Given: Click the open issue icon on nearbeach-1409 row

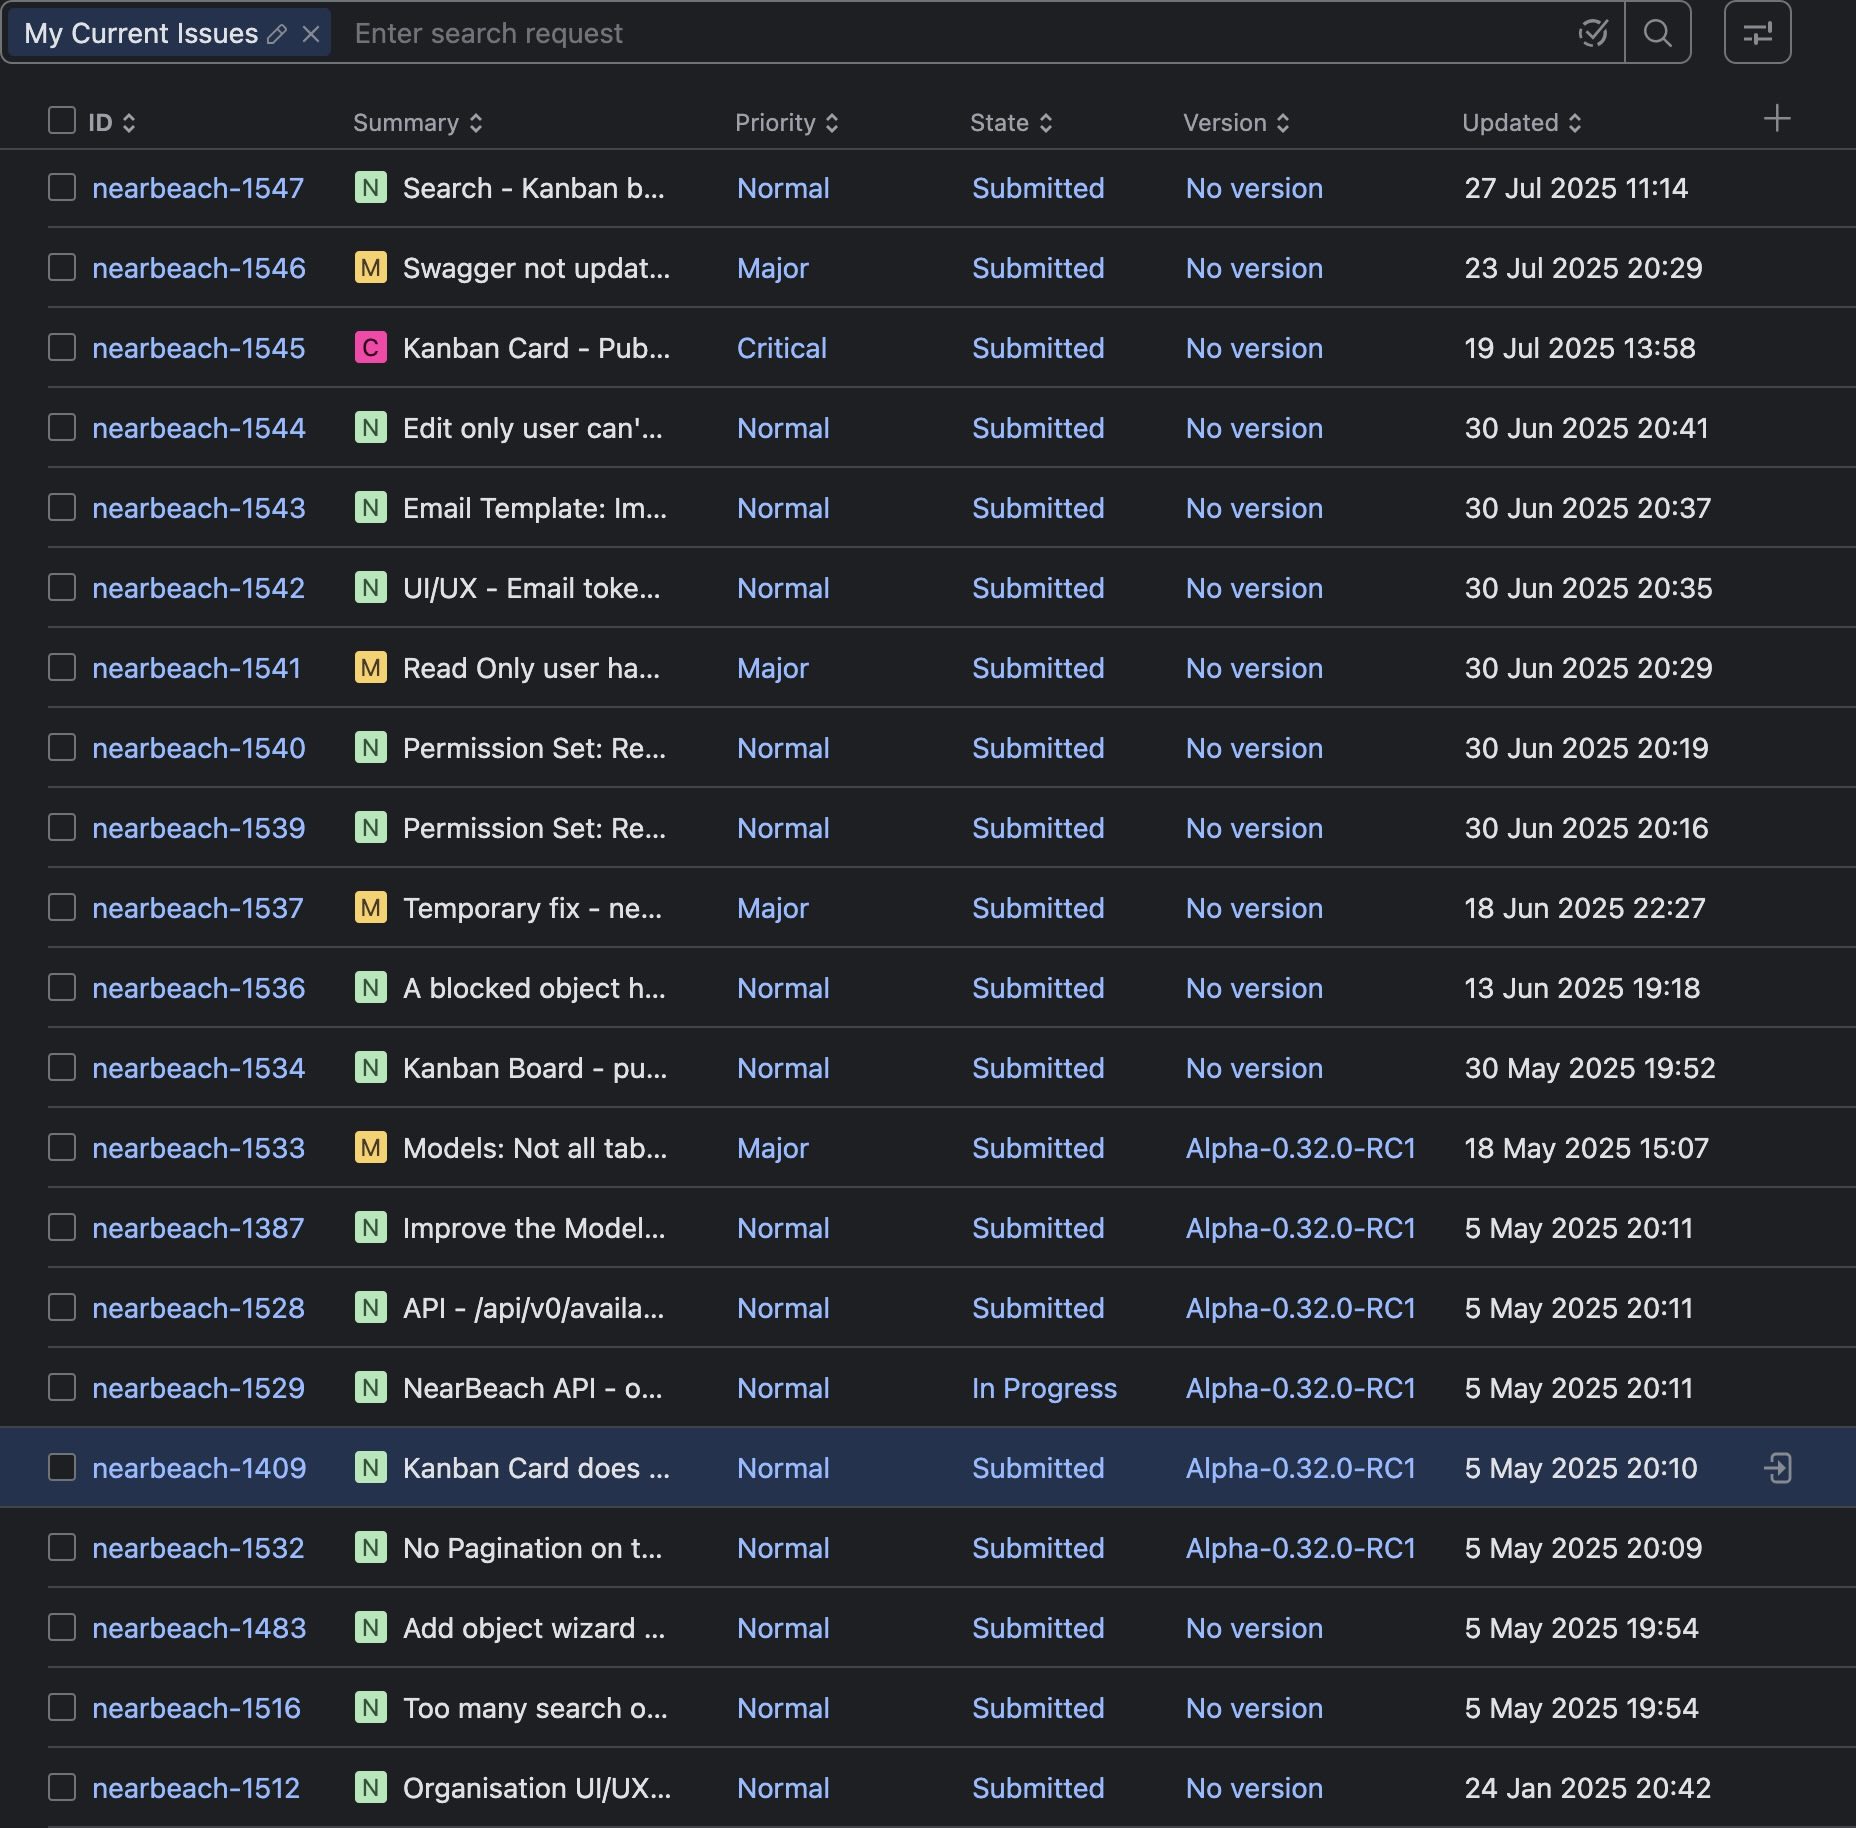Looking at the screenshot, I should tap(1778, 1468).
